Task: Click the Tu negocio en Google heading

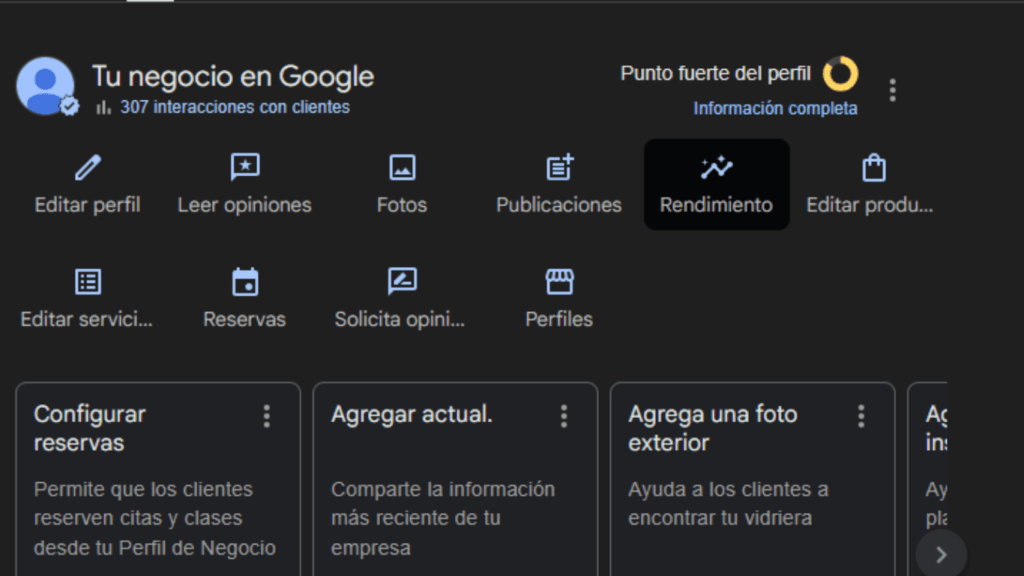Action: (x=232, y=76)
